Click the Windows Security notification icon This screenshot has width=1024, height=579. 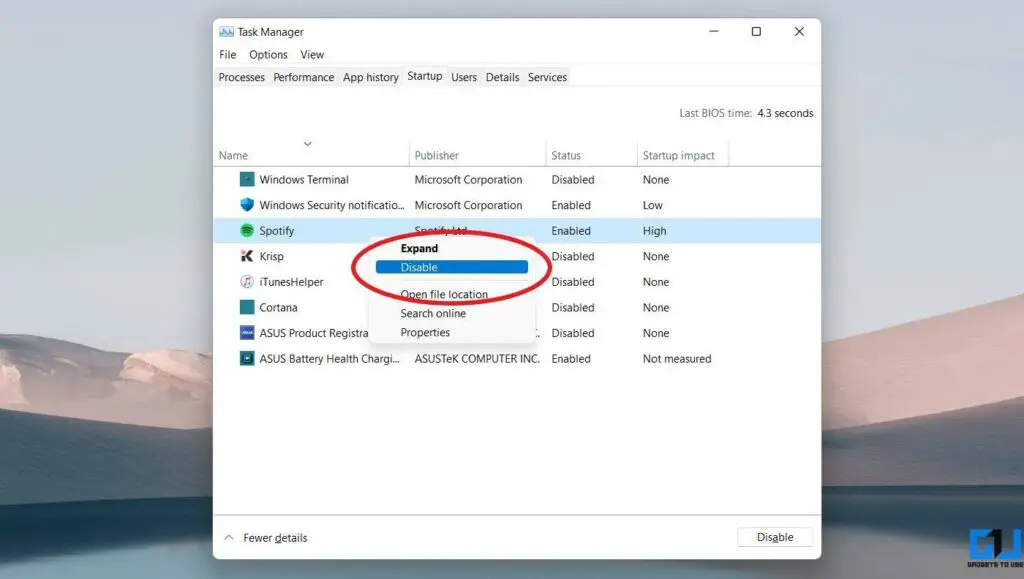point(247,205)
